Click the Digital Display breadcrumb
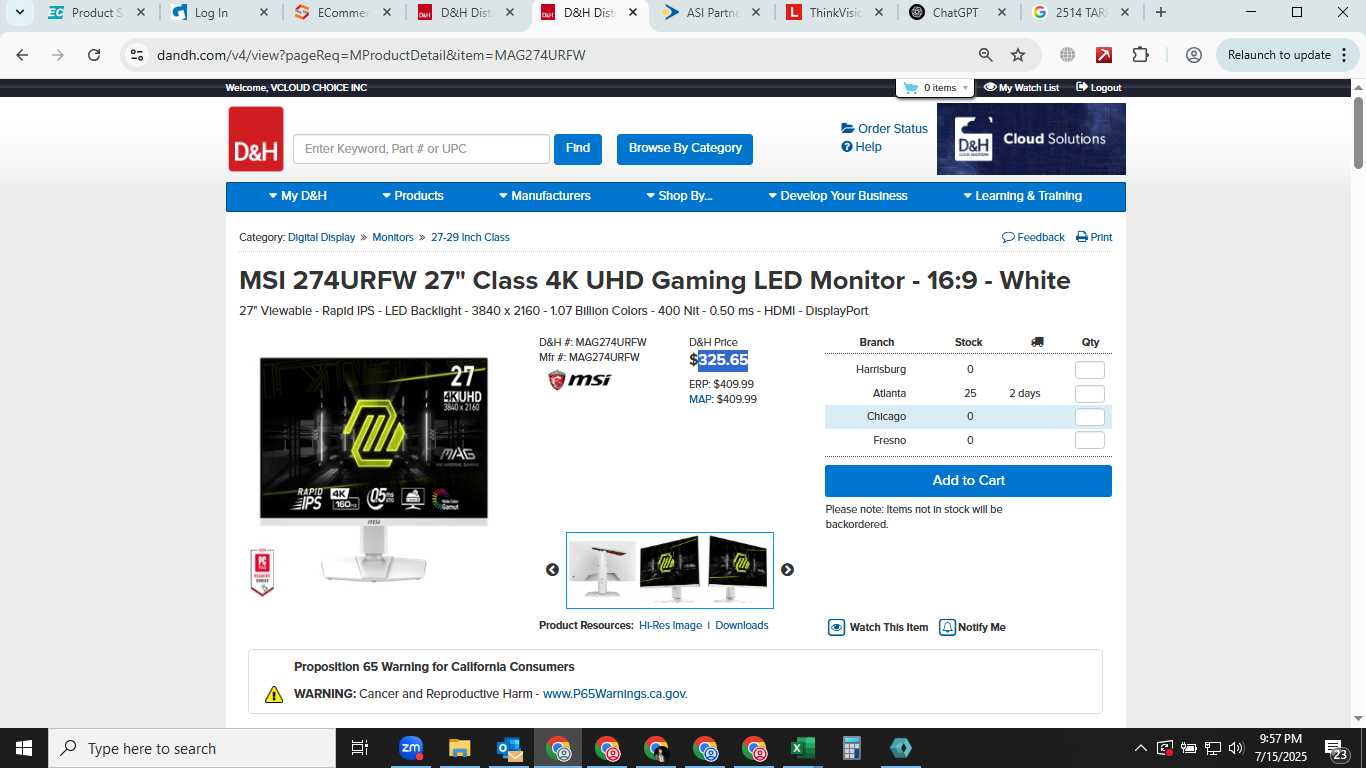1366x768 pixels. [x=321, y=238]
